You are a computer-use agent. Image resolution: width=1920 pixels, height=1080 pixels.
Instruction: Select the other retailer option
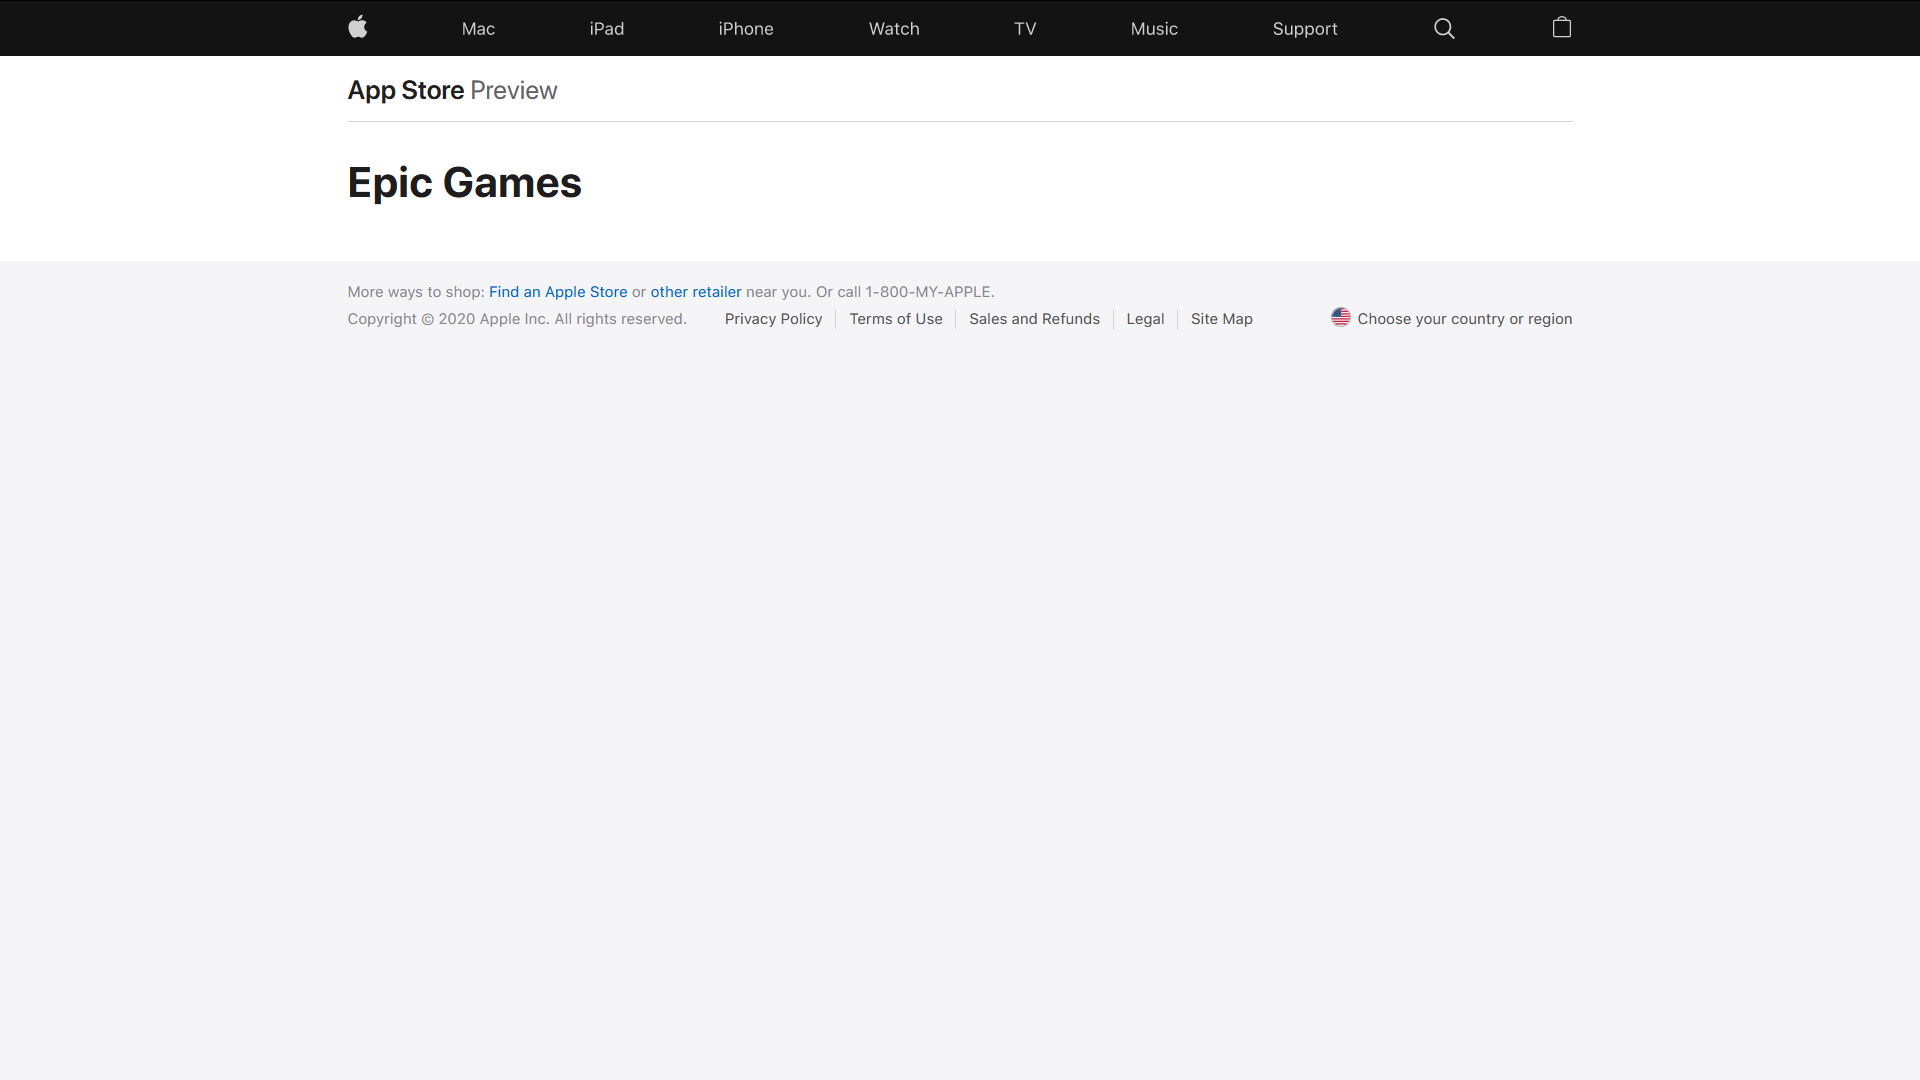point(696,291)
